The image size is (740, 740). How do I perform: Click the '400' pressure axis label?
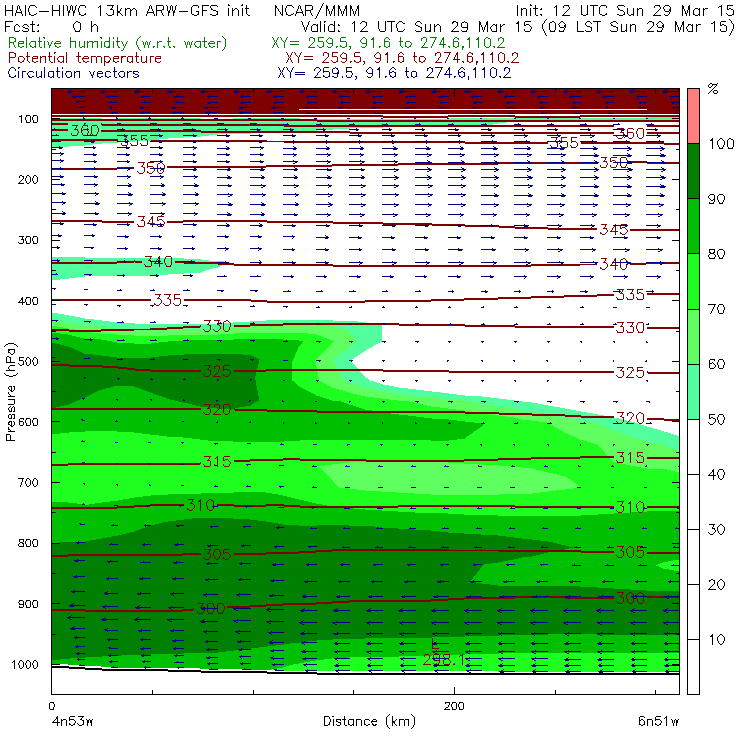point(28,301)
